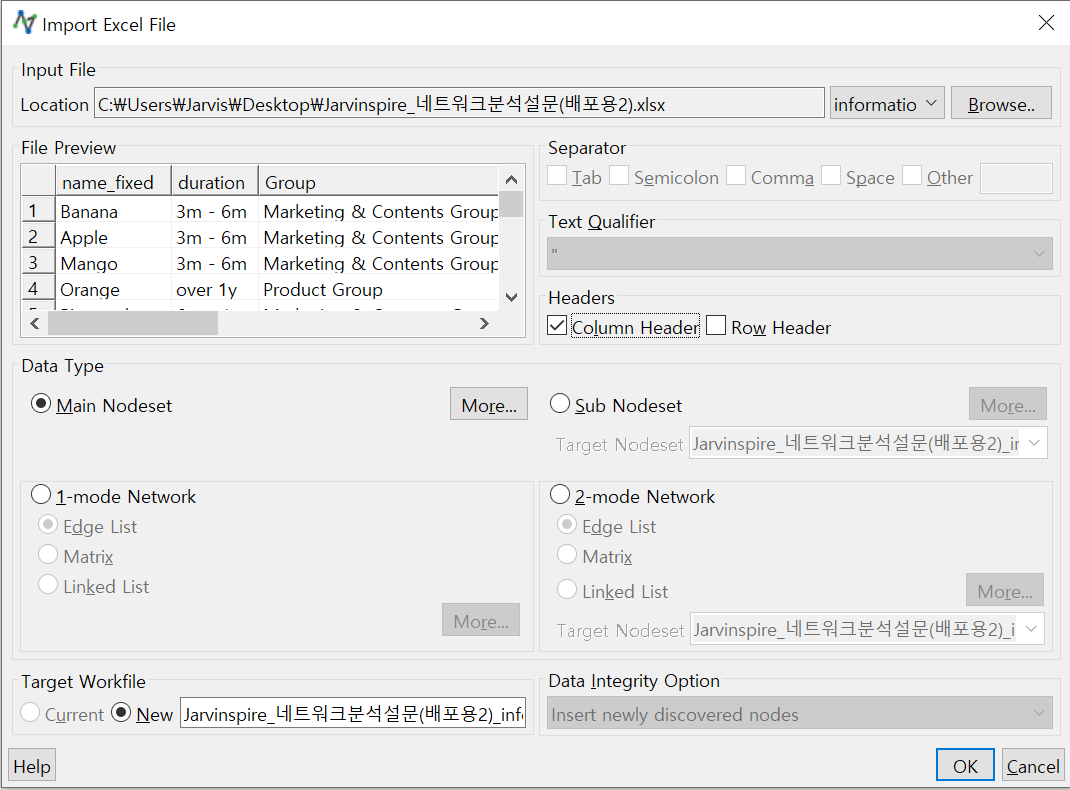Select Matrix under 1-mode Network
Screen dimensions: 1070x790
tap(48, 555)
